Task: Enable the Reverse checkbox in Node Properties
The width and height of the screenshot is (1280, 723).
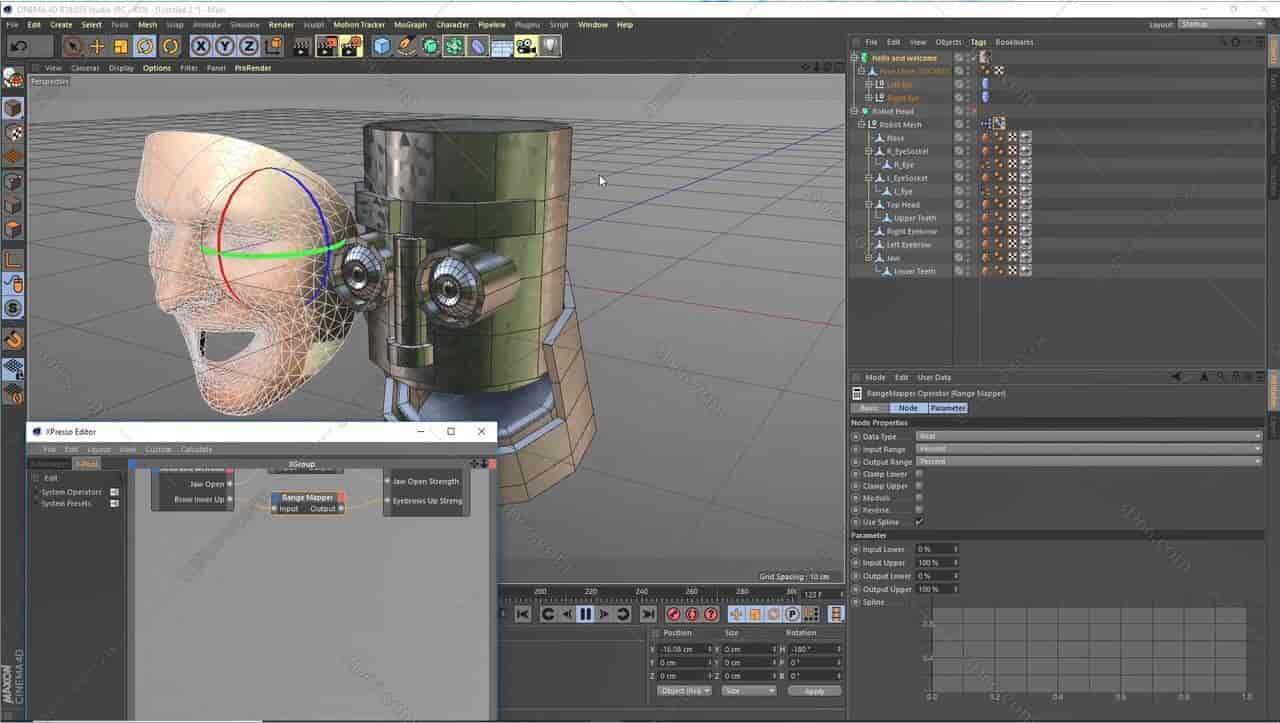Action: click(x=919, y=509)
